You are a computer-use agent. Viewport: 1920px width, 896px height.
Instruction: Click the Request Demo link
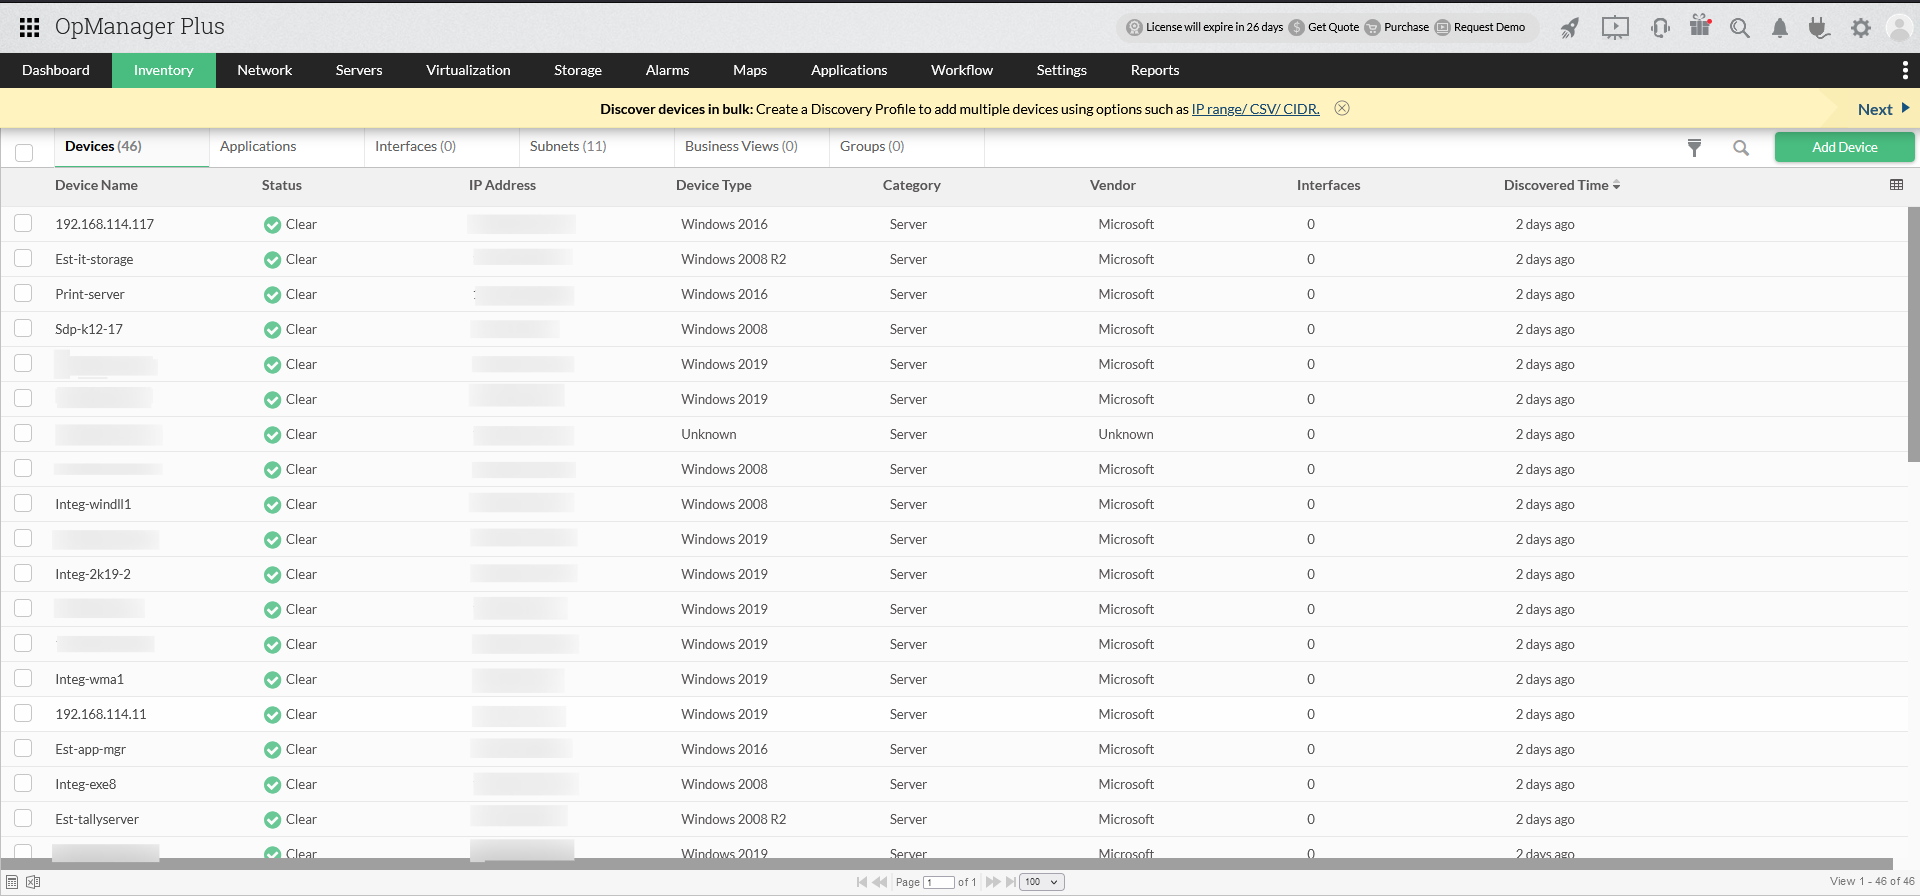tap(1489, 27)
